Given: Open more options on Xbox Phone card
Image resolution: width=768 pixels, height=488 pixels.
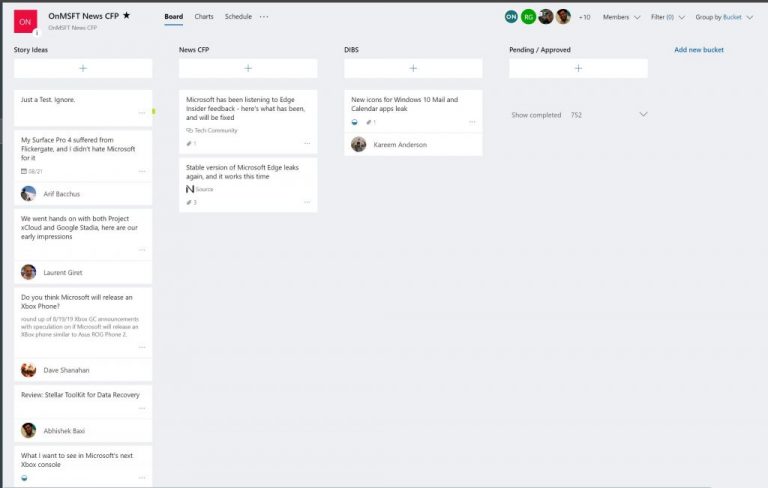Looking at the screenshot, I should 142,347.
